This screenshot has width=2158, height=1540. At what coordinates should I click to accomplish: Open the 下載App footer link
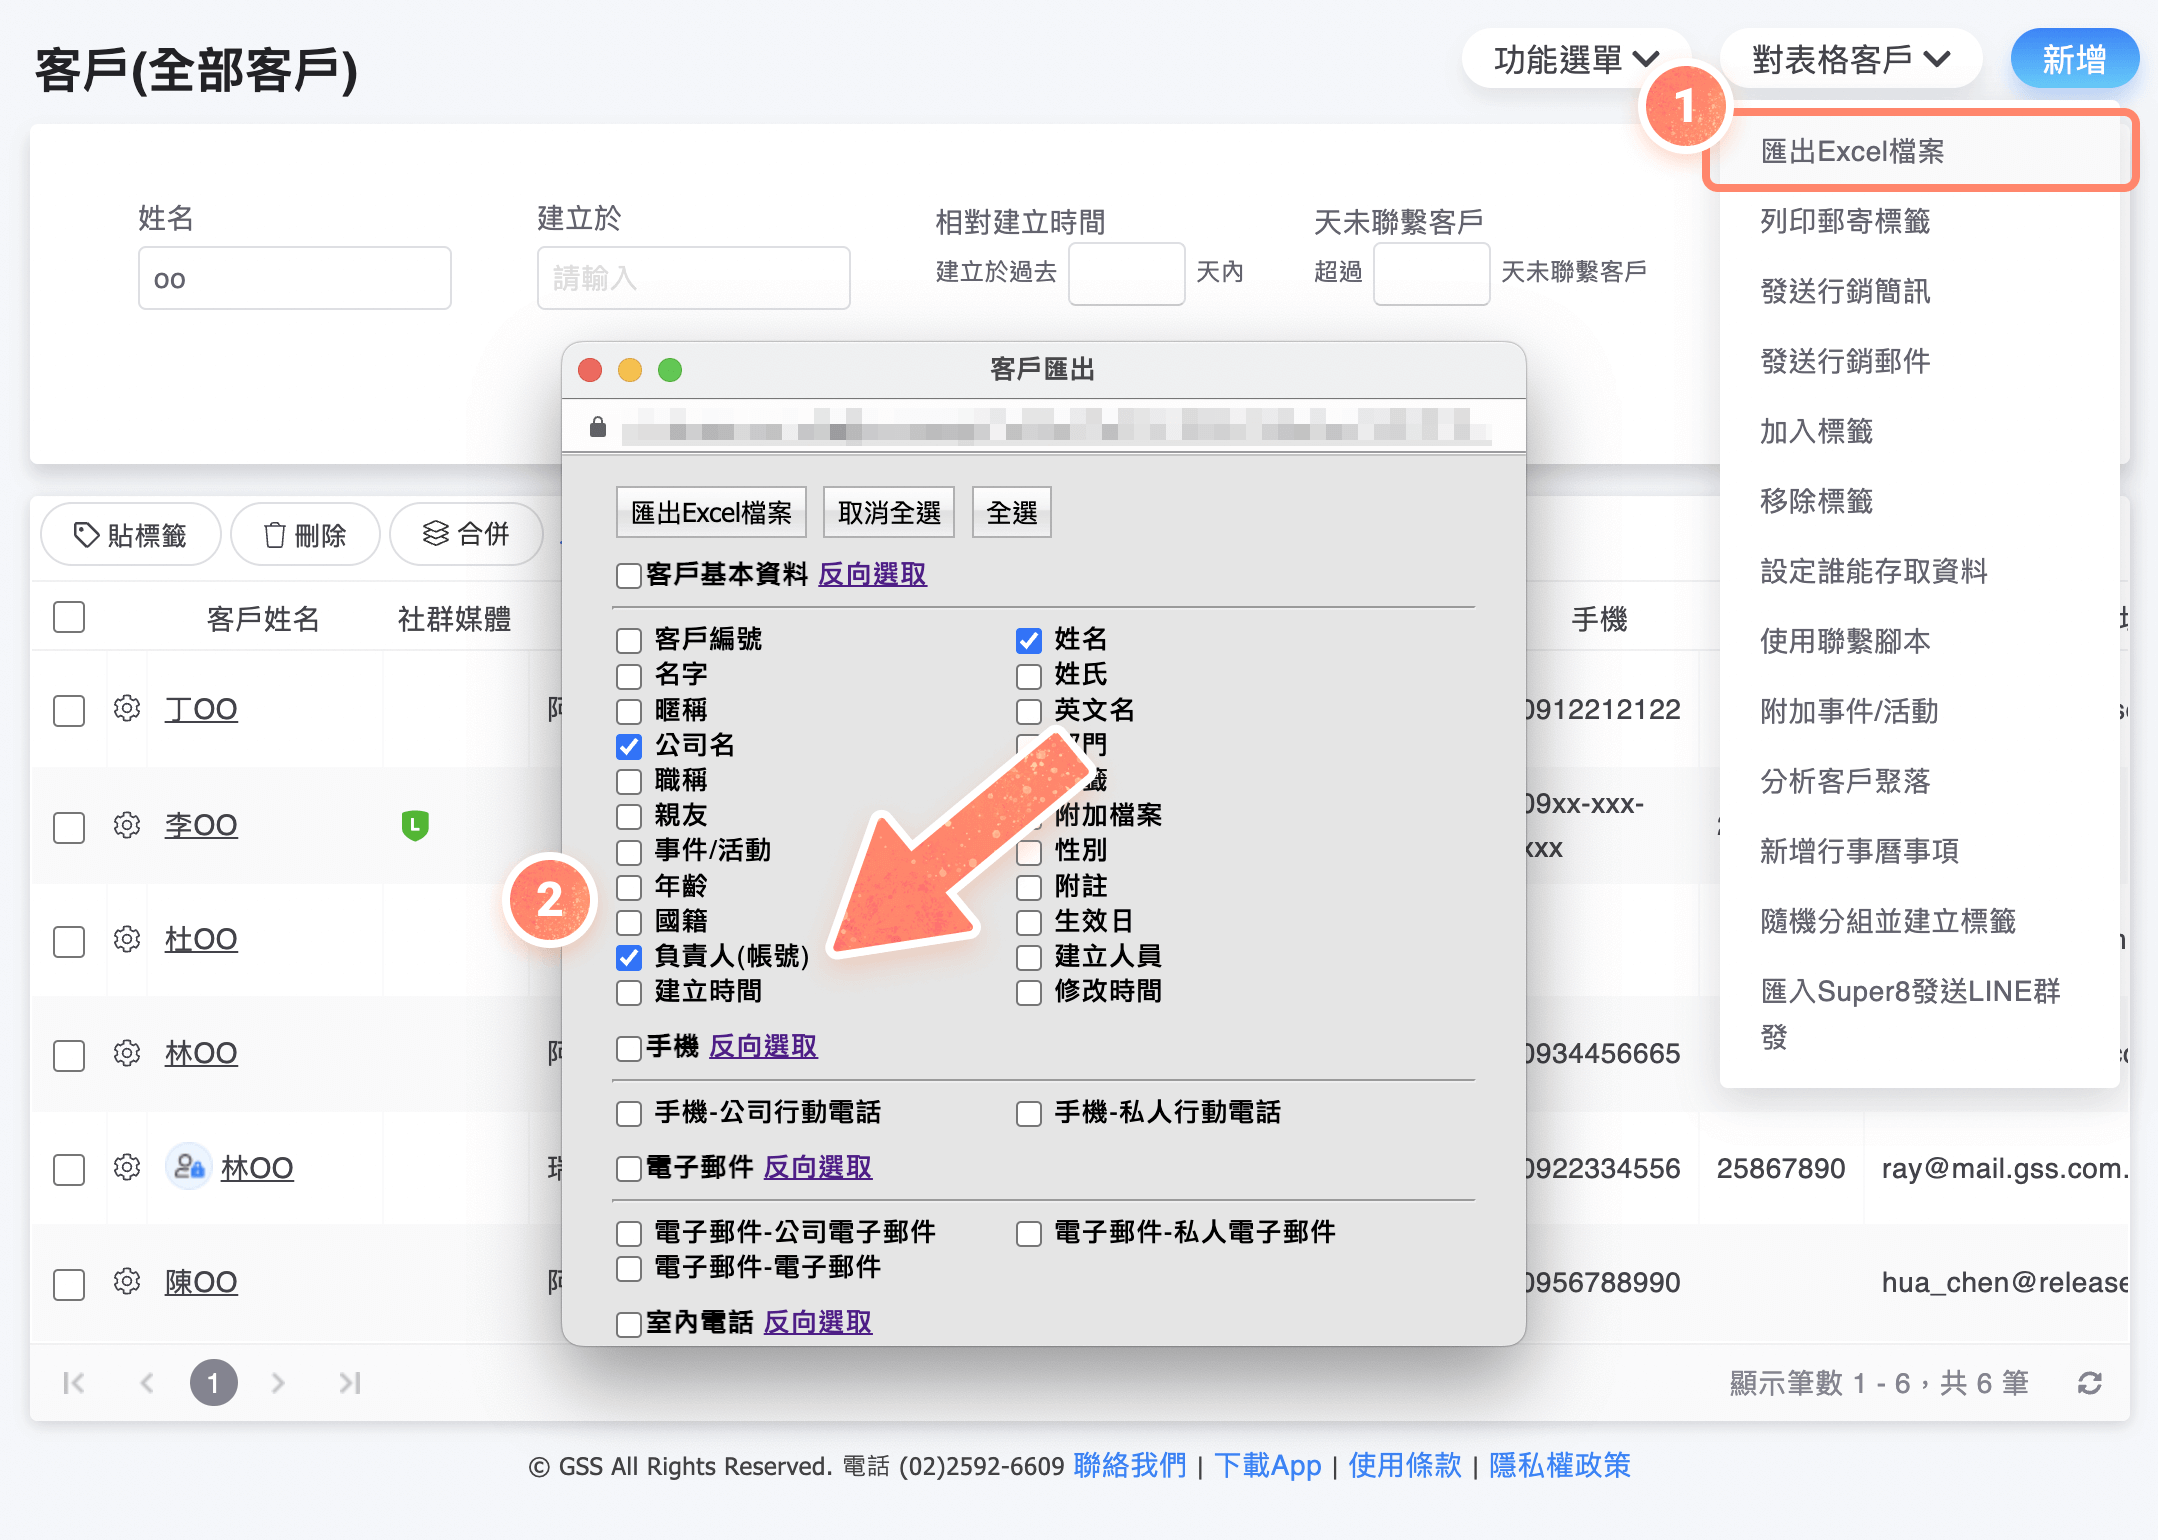tap(1268, 1465)
